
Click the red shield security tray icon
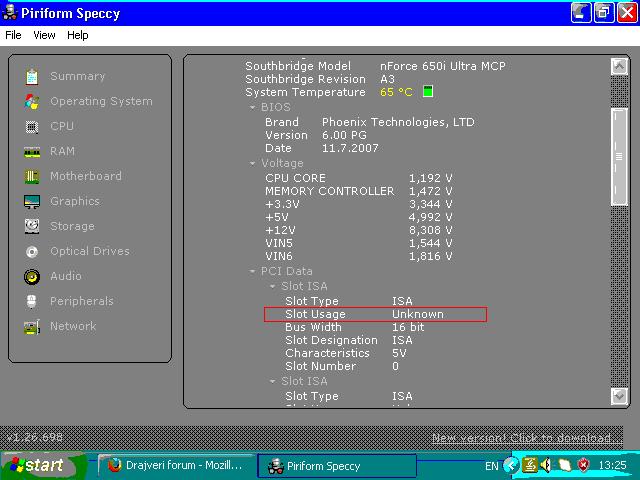584,465
